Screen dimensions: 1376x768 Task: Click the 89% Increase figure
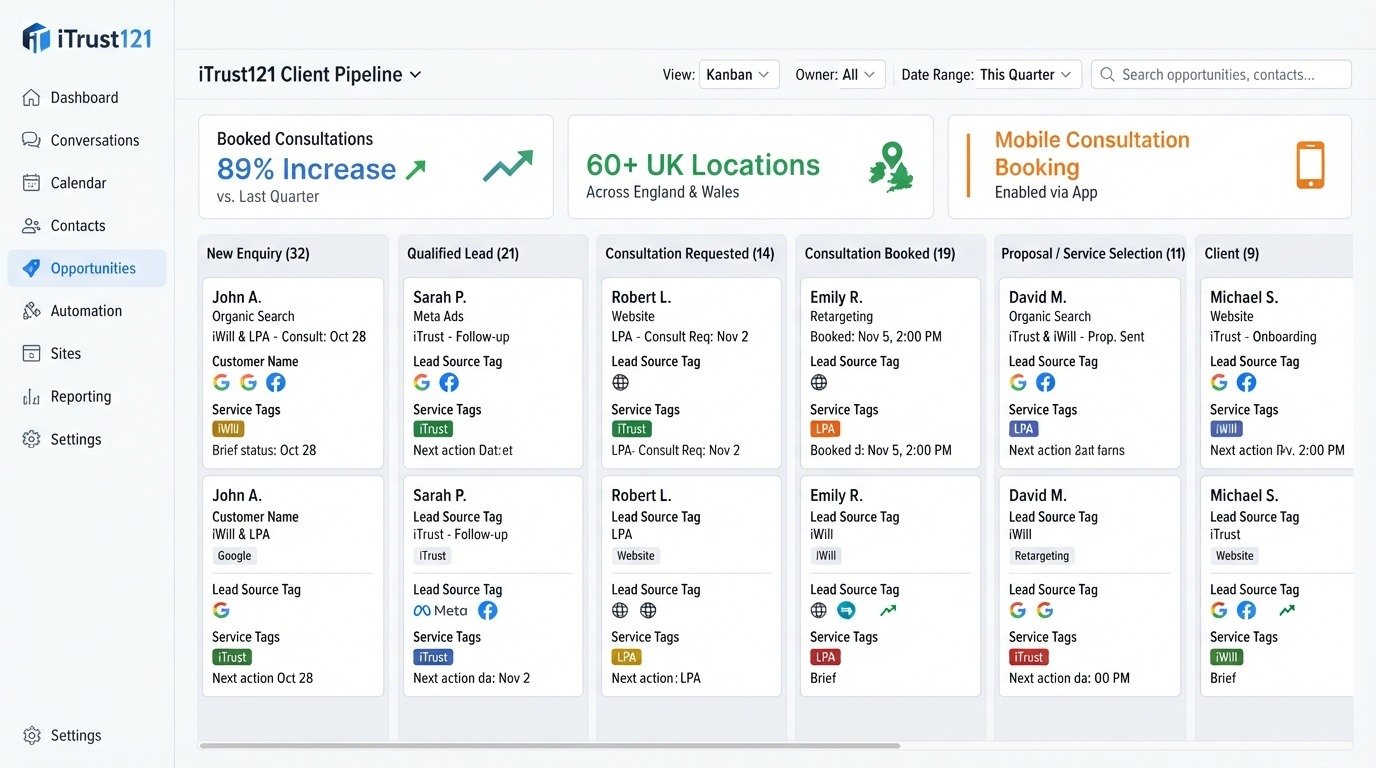tap(307, 169)
